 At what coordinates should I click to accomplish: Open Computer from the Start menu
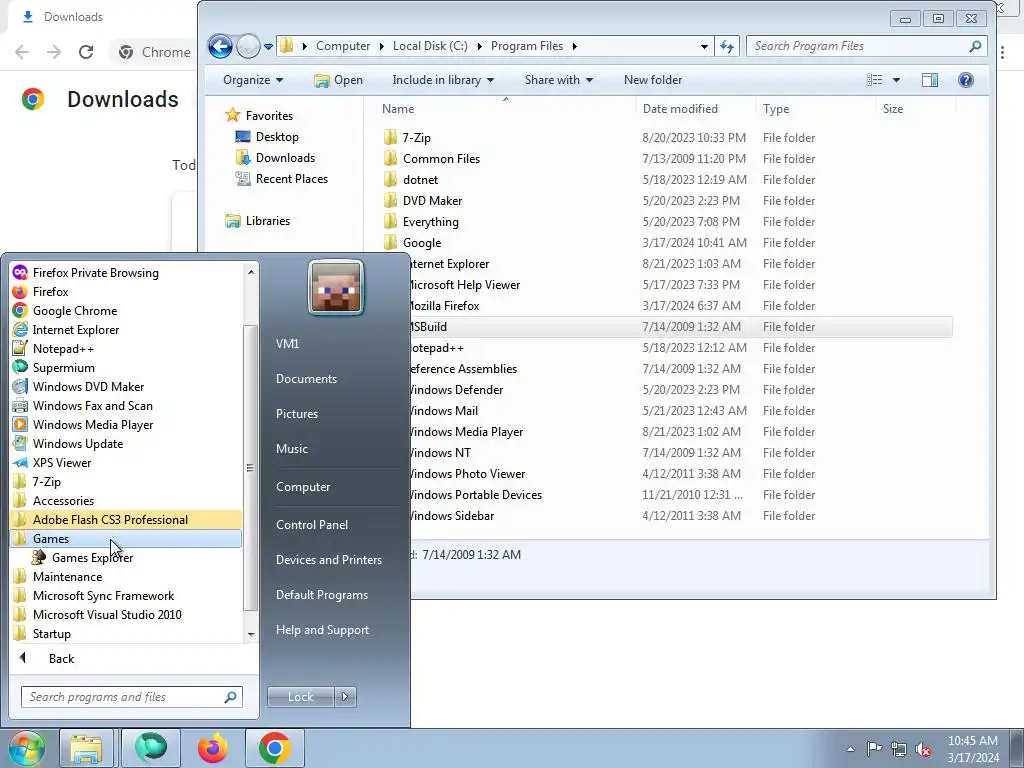coord(303,487)
